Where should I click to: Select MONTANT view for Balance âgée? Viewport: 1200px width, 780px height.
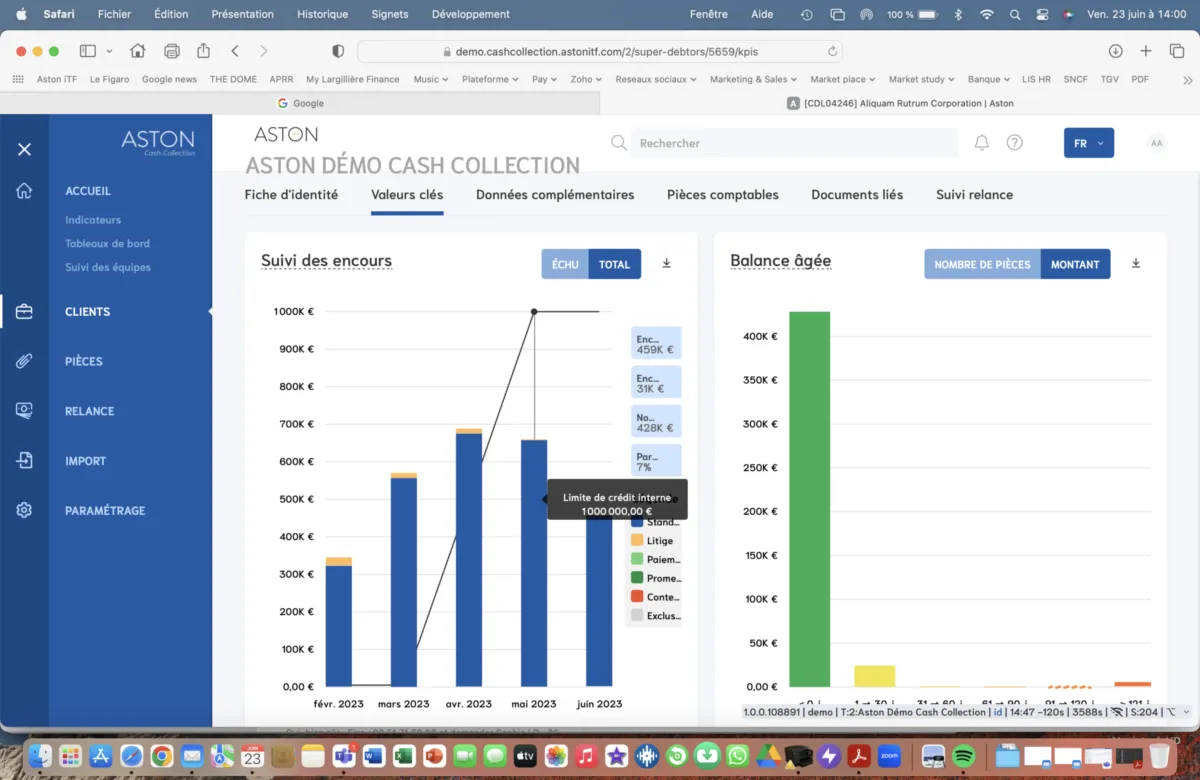[x=1075, y=264]
